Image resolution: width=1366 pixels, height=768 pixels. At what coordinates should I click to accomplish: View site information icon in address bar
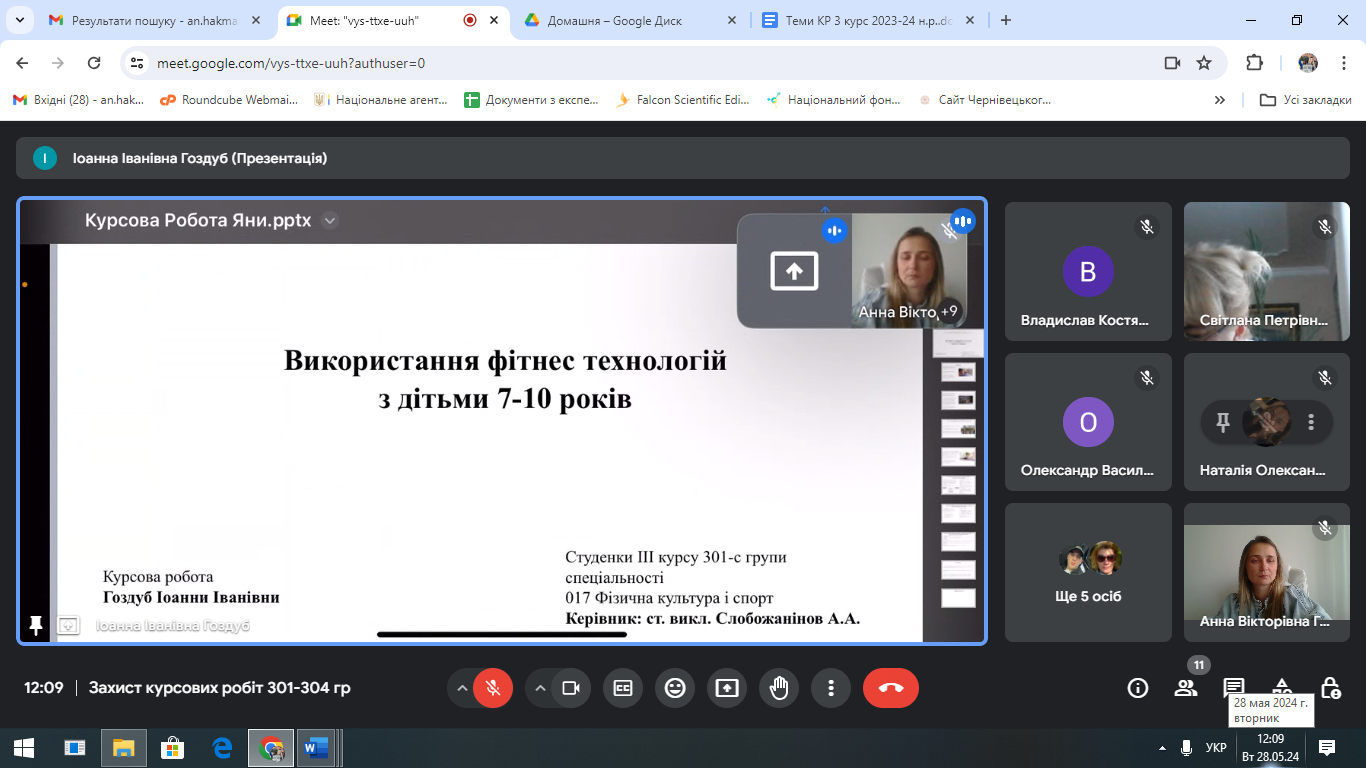coord(138,63)
